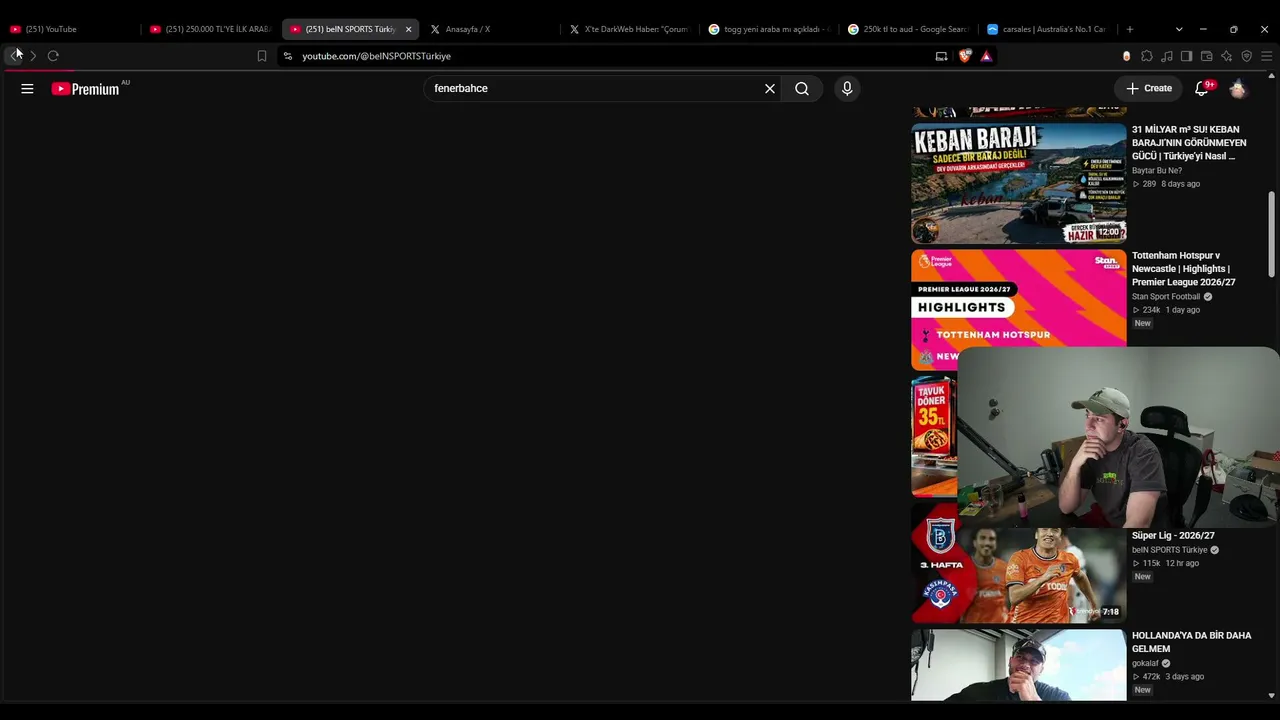Go back with the browser back arrow

coord(14,56)
